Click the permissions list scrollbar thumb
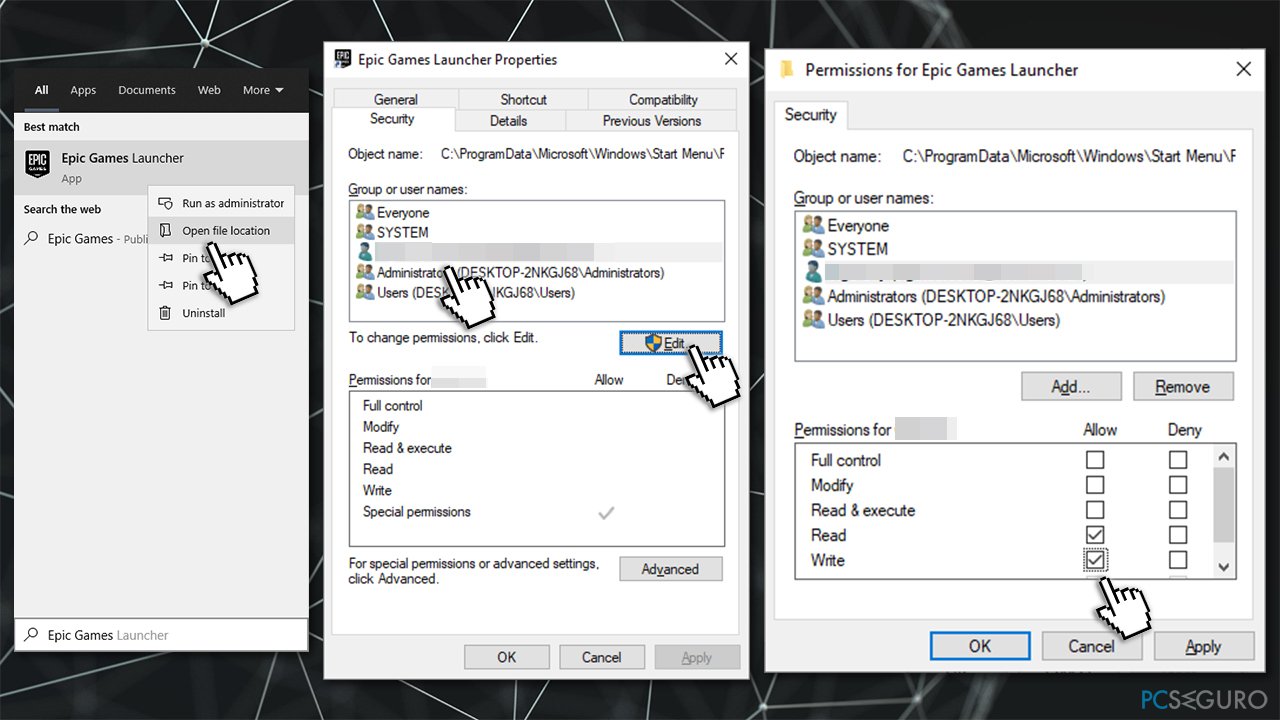Image resolution: width=1280 pixels, height=720 pixels. (x=1223, y=503)
